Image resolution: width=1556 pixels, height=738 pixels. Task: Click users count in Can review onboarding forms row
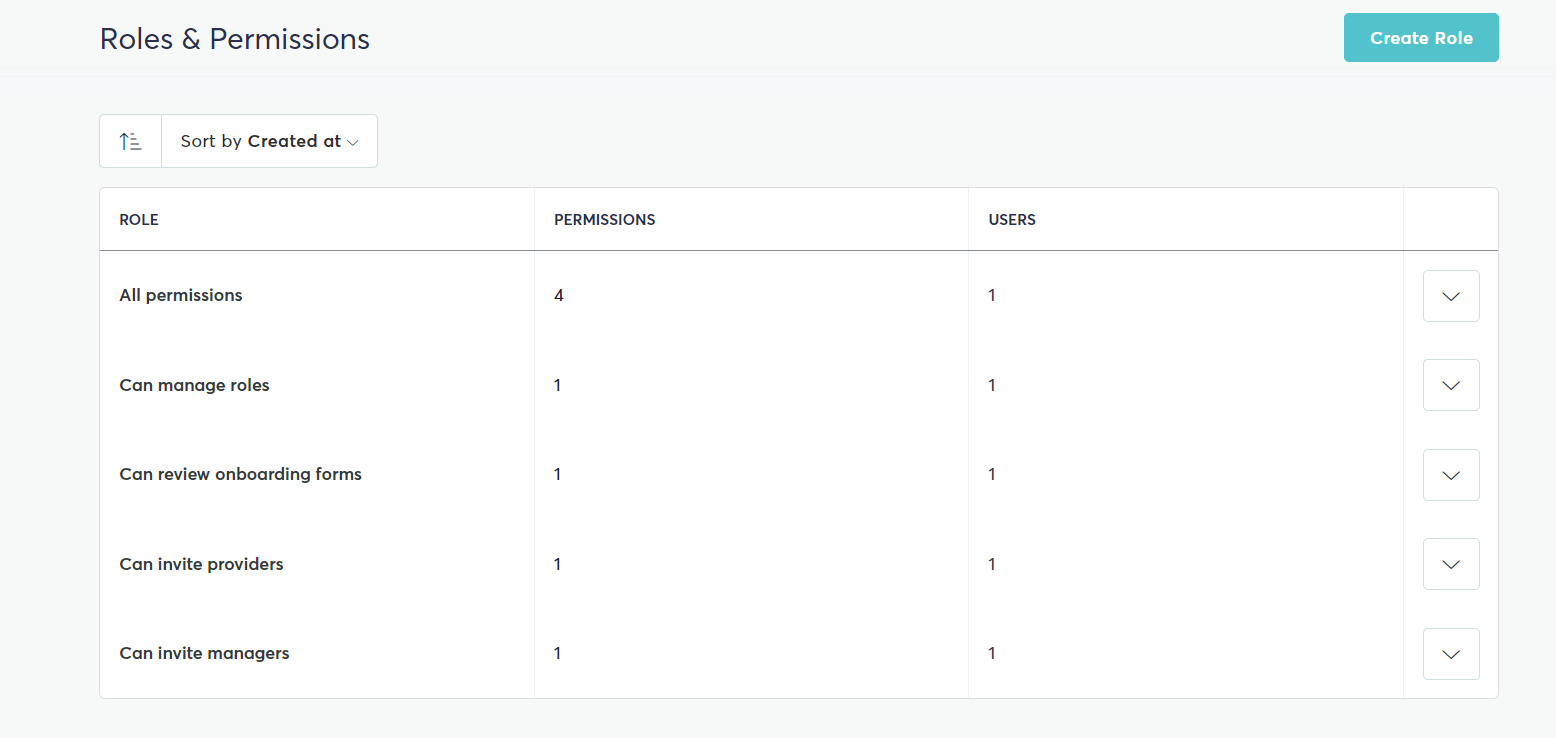pyautogui.click(x=992, y=474)
